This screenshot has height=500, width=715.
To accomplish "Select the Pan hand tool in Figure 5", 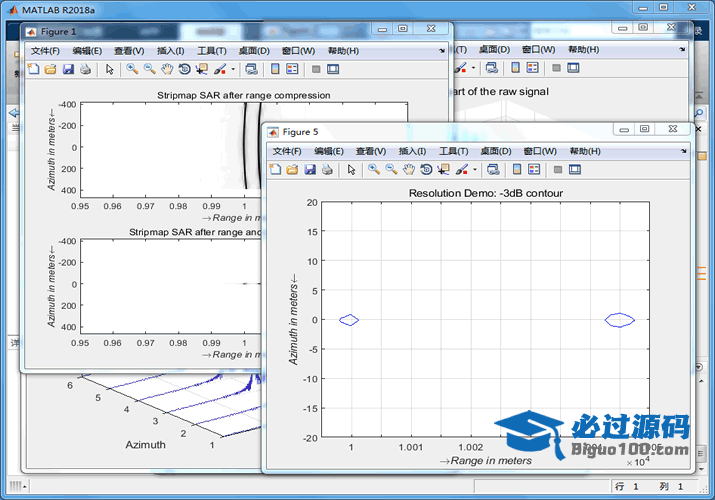I will [408, 170].
